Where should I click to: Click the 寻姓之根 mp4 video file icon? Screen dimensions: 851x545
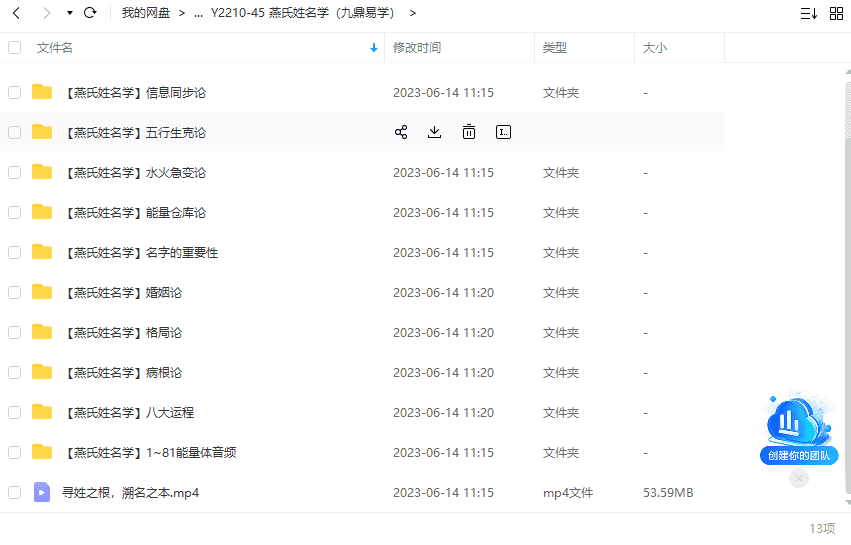42,492
